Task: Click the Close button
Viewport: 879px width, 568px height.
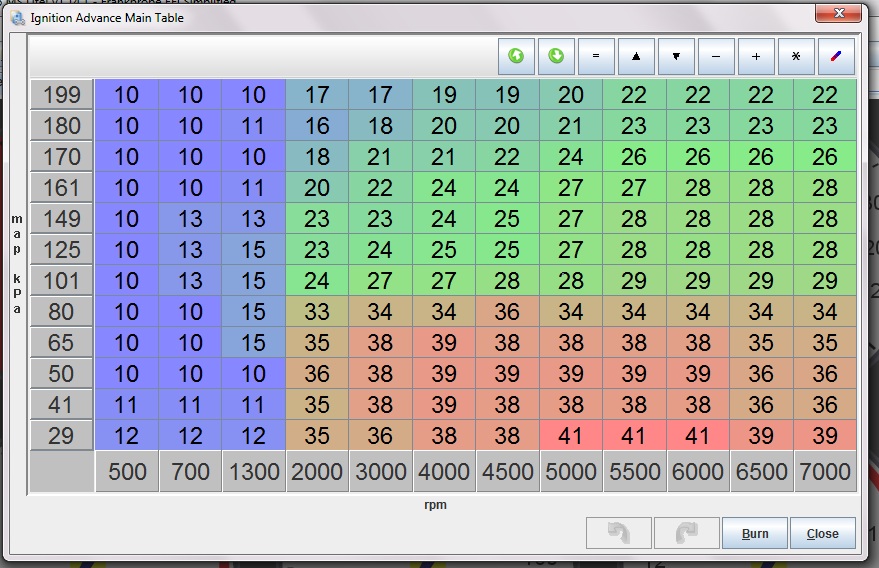Action: [x=822, y=533]
